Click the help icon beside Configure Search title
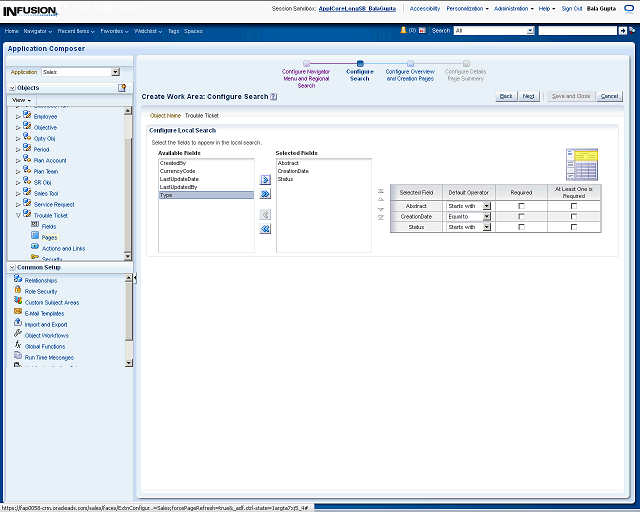This screenshot has width=640, height=512. coord(273,97)
